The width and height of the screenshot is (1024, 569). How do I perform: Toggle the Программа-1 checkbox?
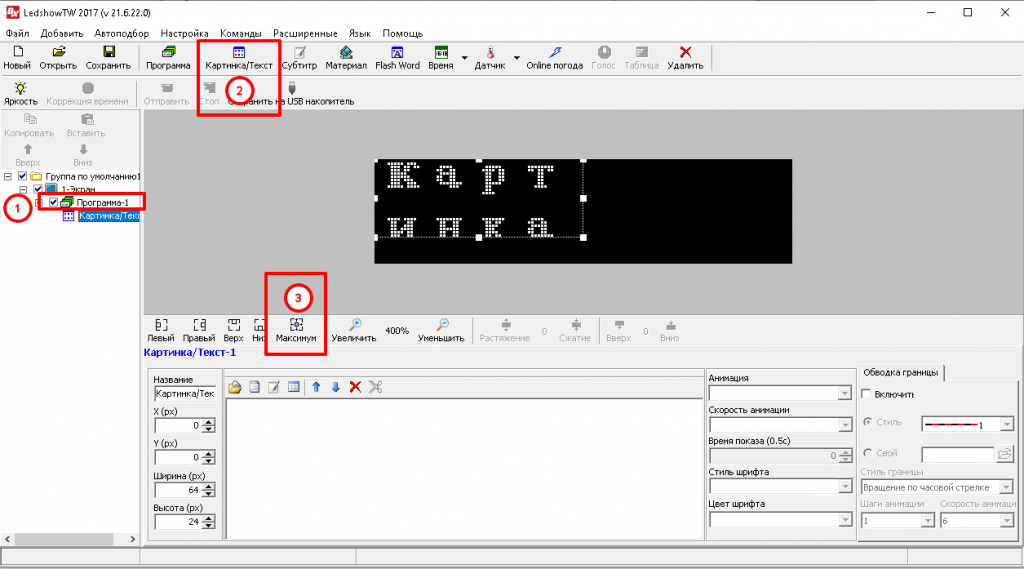click(x=54, y=202)
